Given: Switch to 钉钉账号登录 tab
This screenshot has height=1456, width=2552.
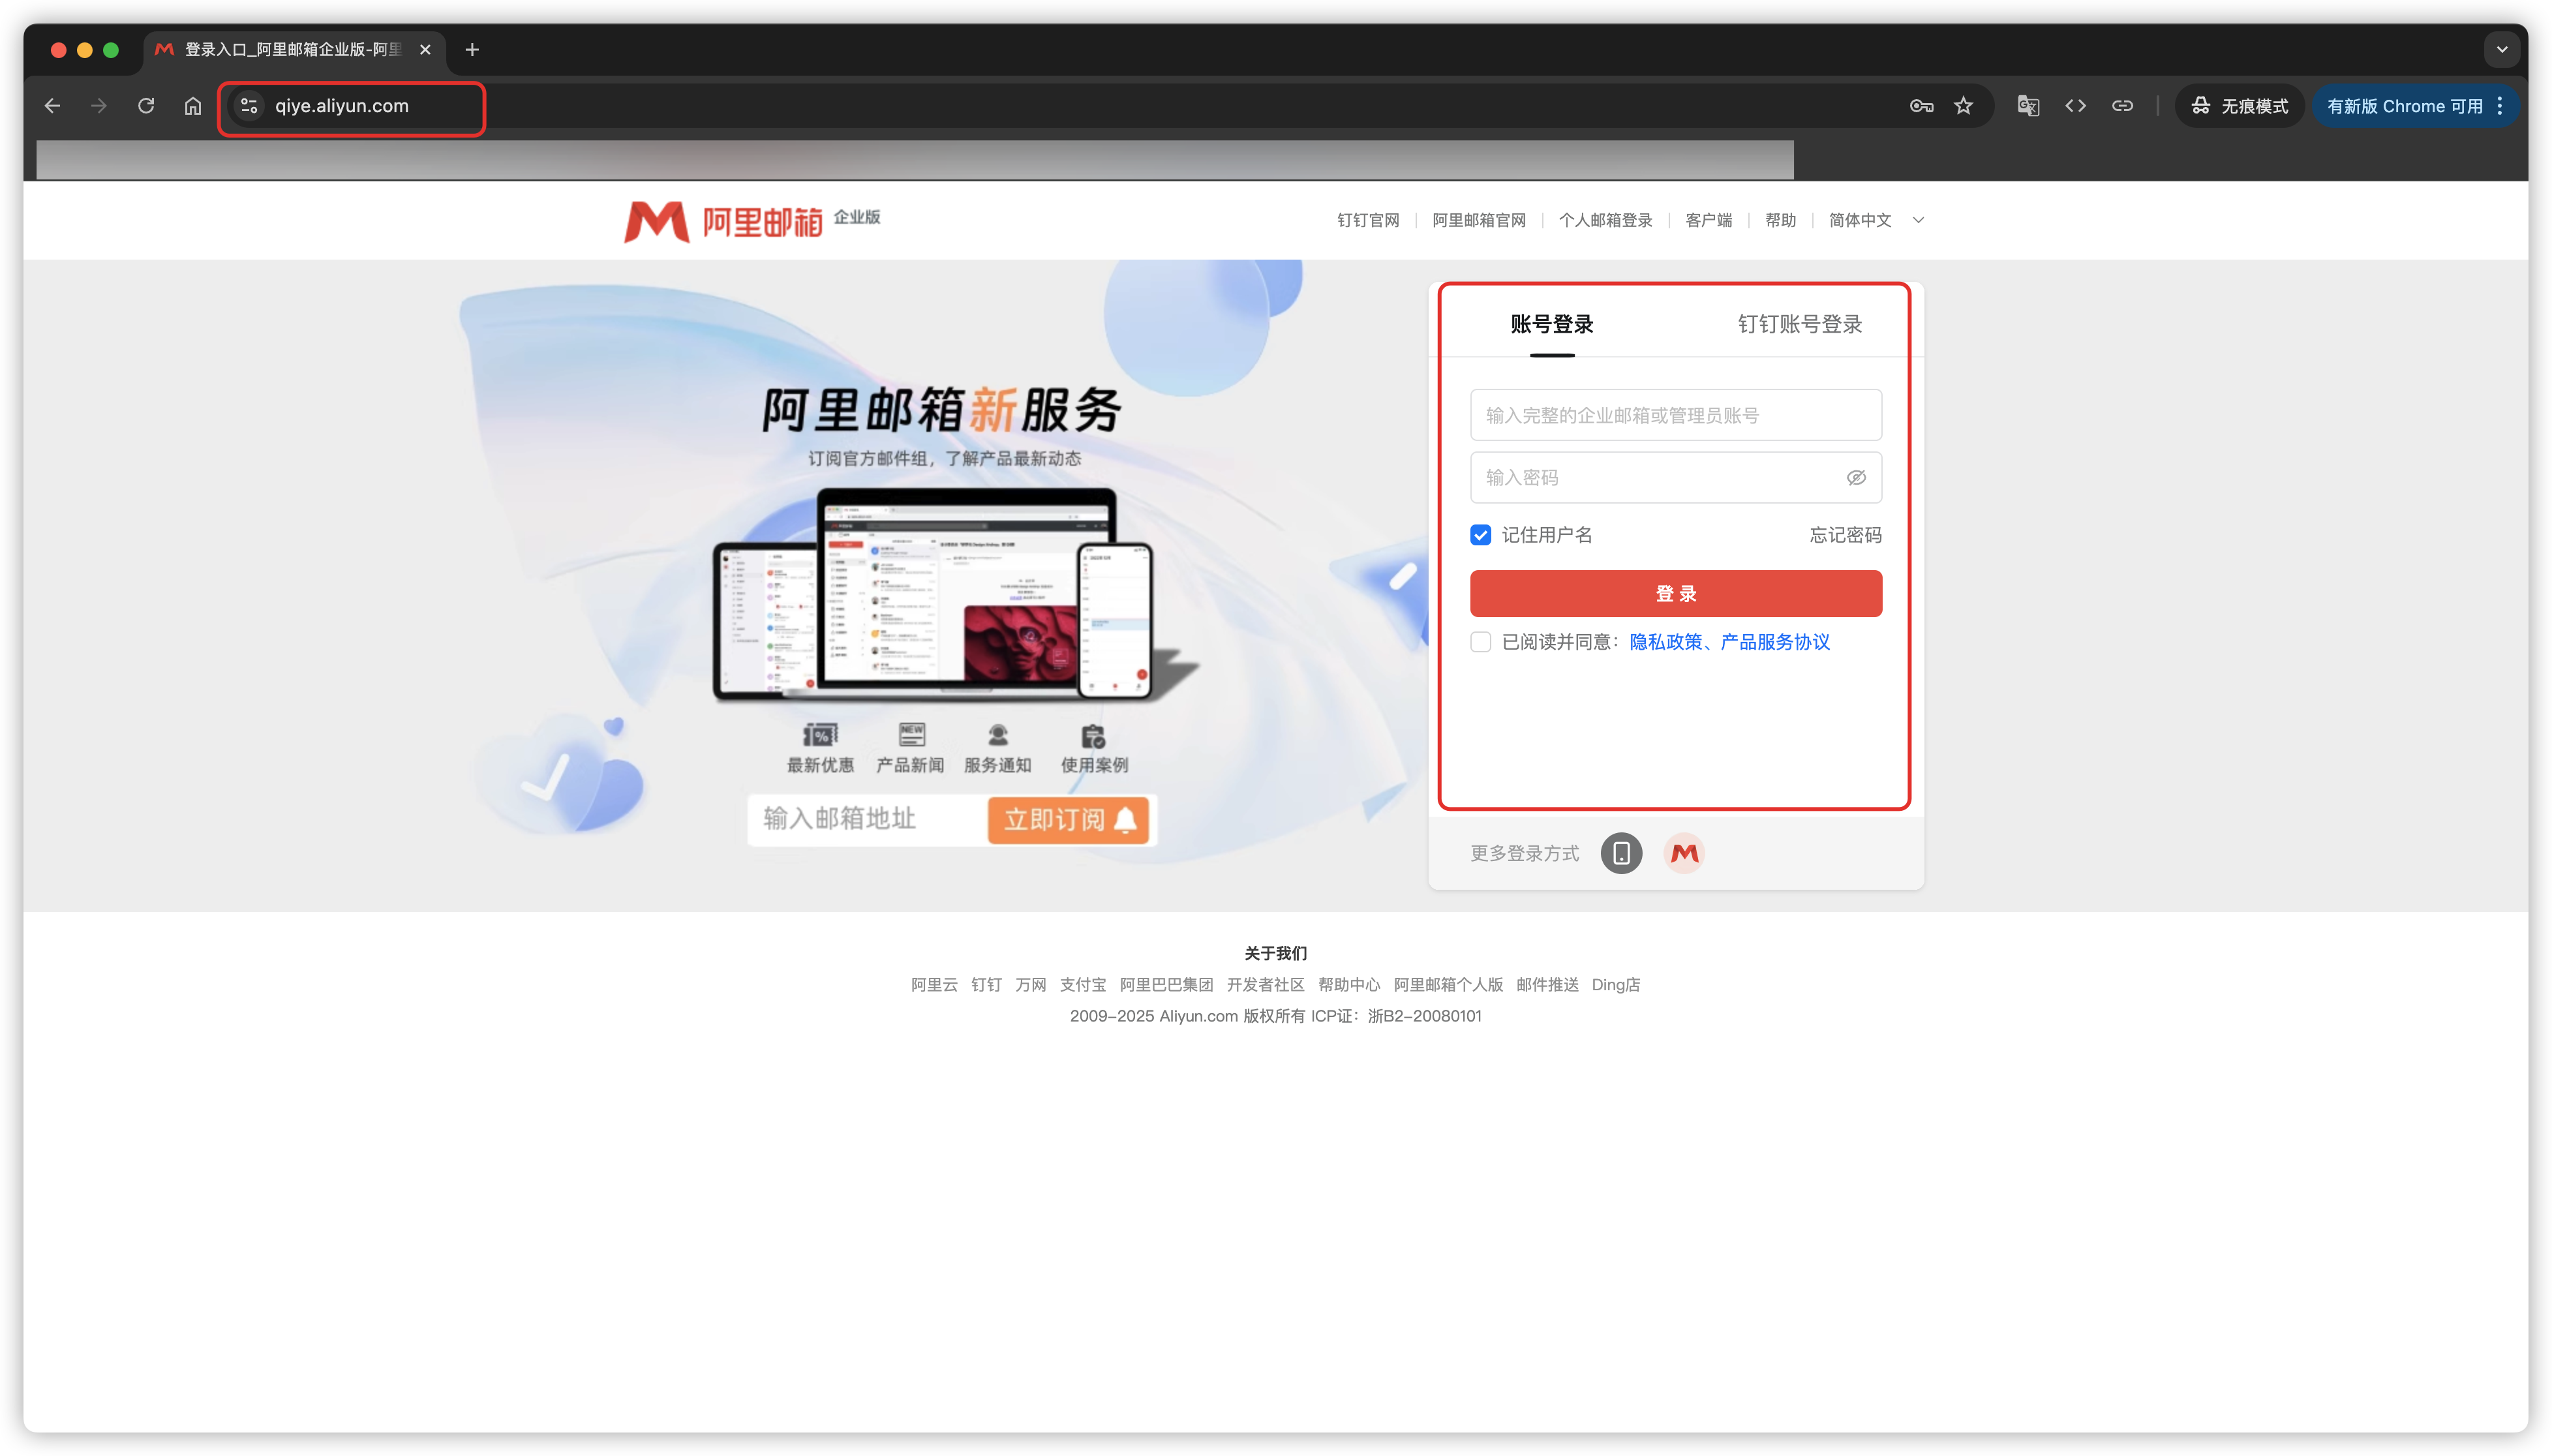Looking at the screenshot, I should 1799,324.
